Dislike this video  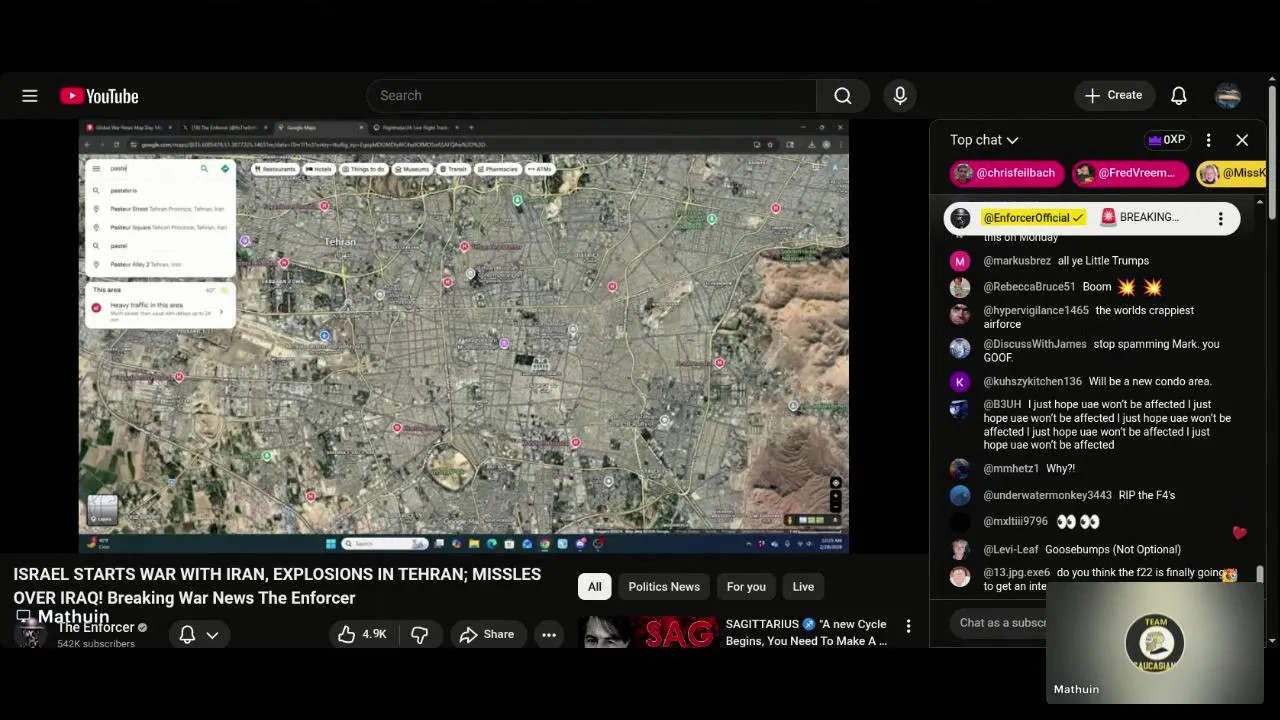click(419, 634)
